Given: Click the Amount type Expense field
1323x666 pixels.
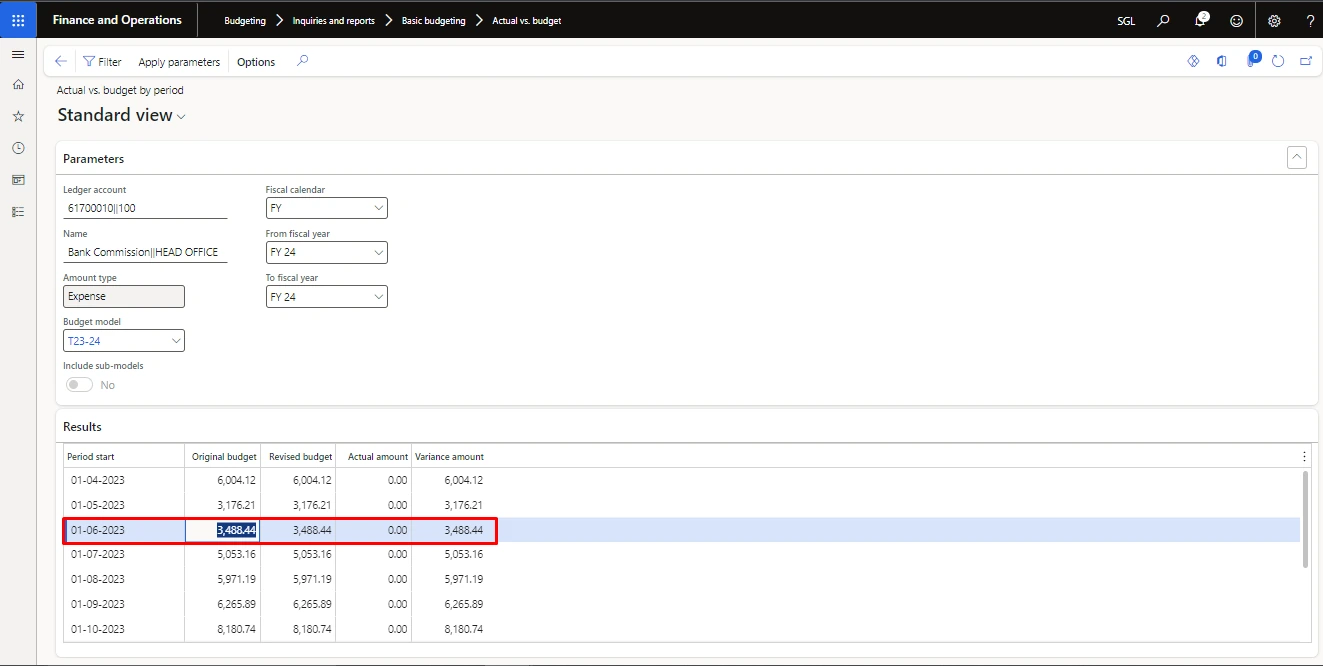Looking at the screenshot, I should 124,297.
